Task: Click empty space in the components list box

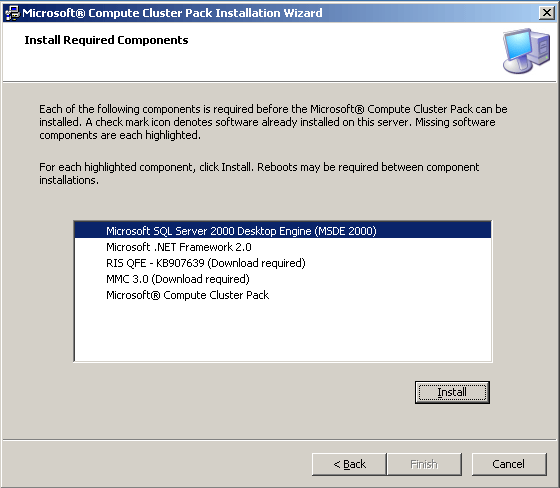Action: [x=282, y=332]
